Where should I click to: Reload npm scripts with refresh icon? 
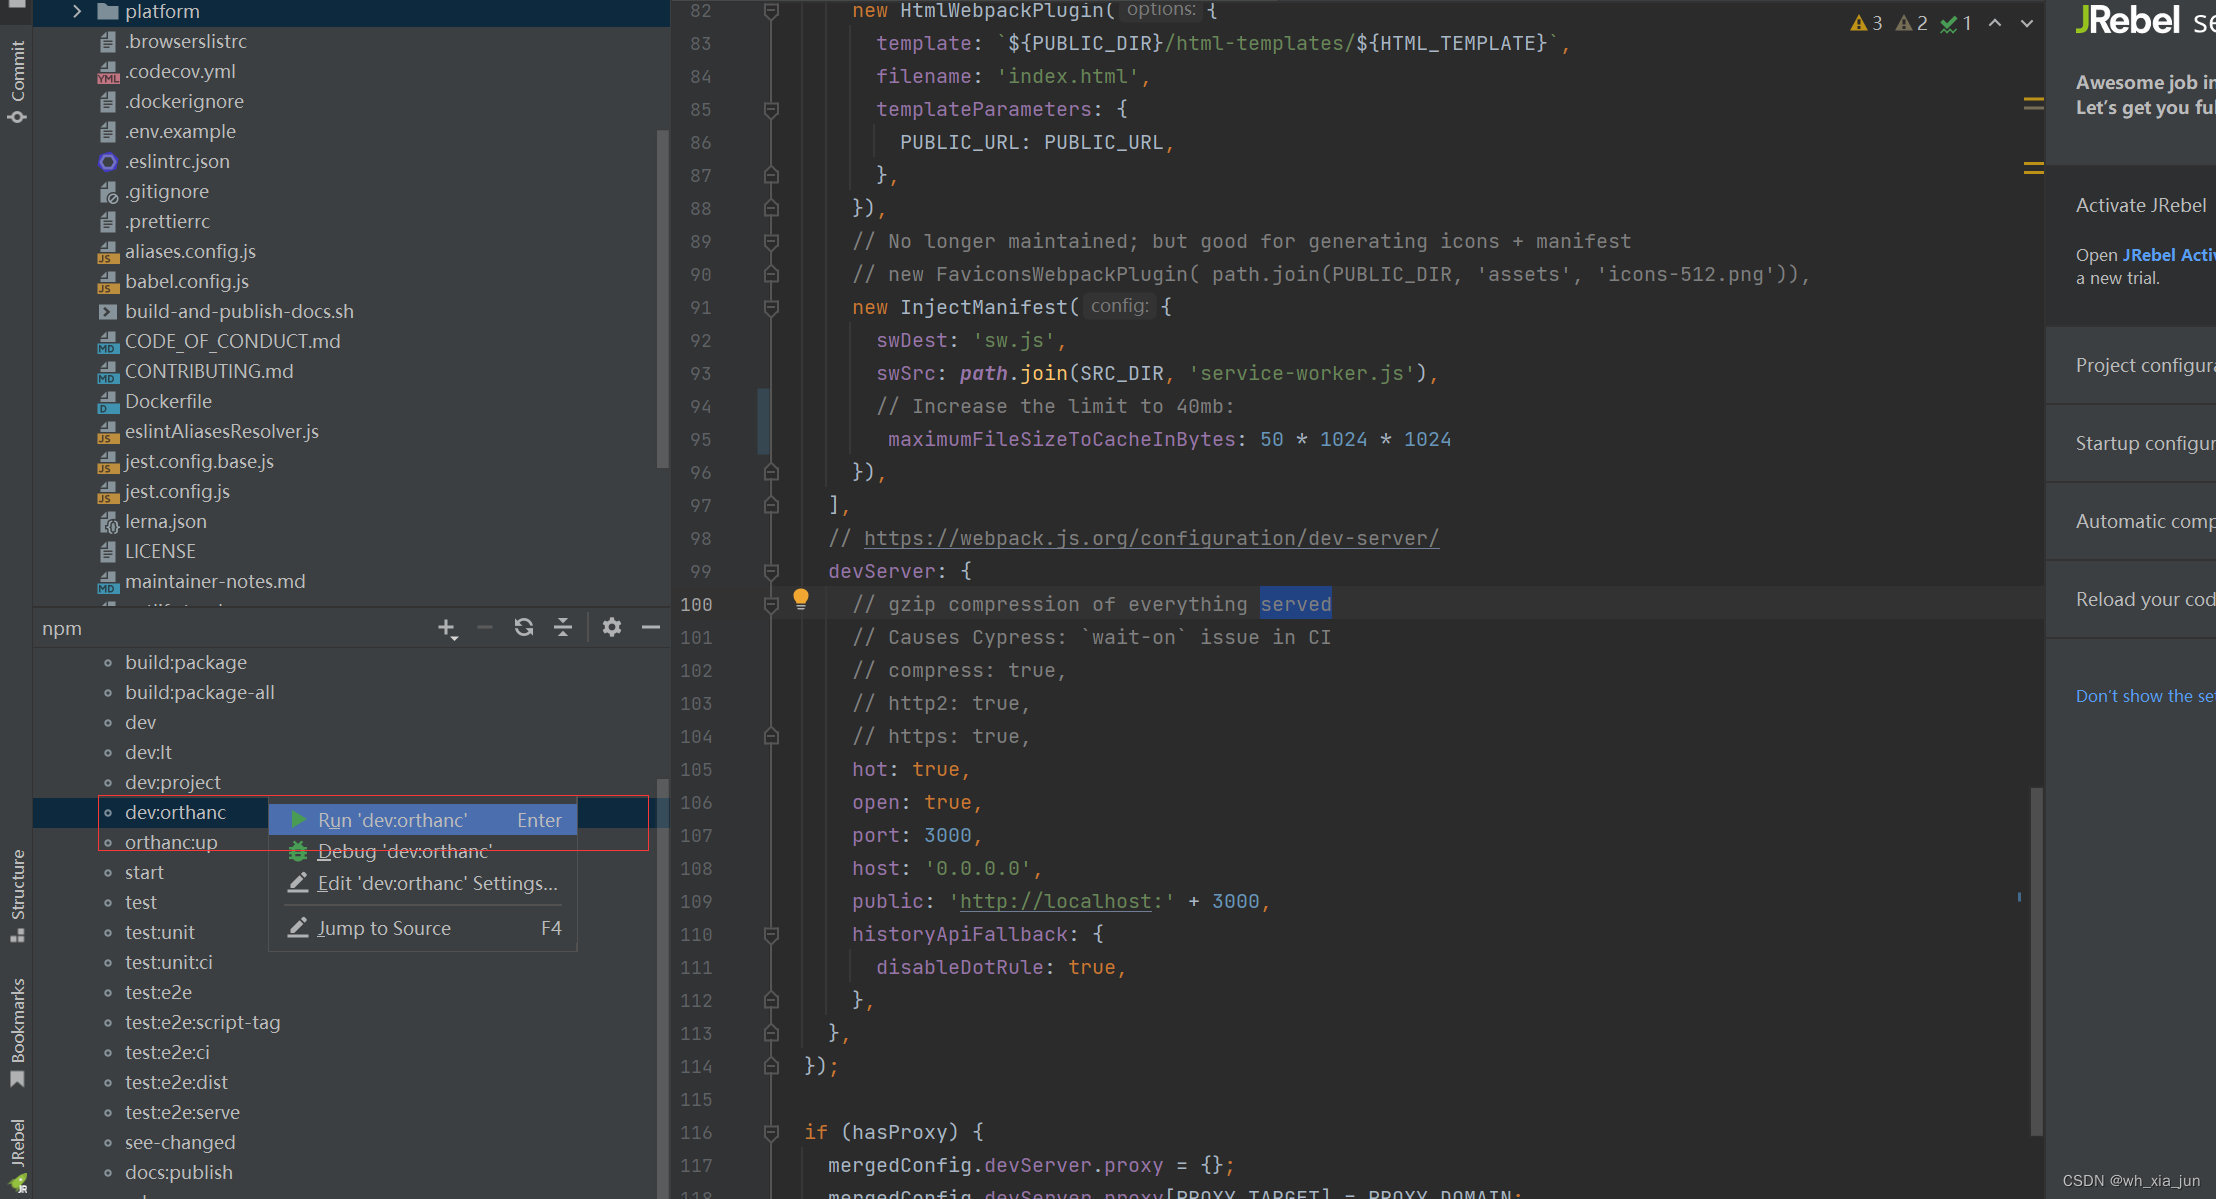coord(523,627)
